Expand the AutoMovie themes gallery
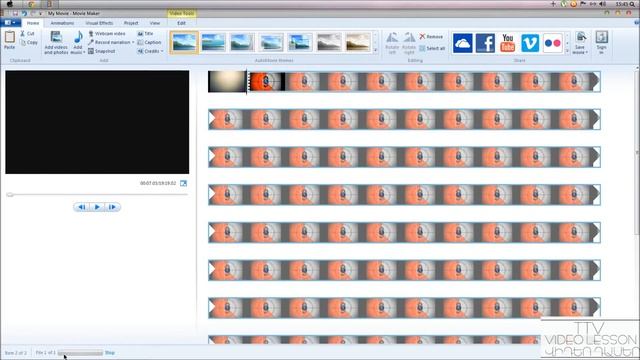Image resolution: width=640 pixels, height=360 pixels. [376, 51]
